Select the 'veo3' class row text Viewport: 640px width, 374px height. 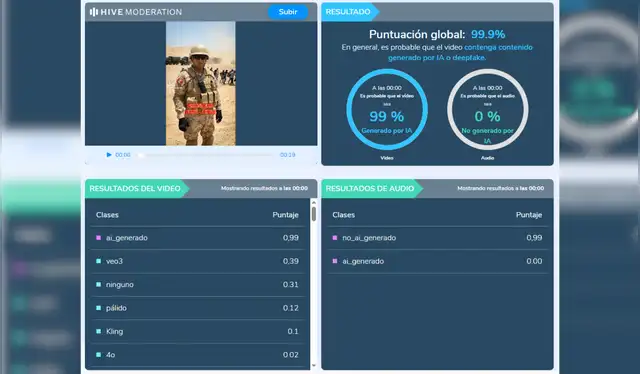click(114, 261)
